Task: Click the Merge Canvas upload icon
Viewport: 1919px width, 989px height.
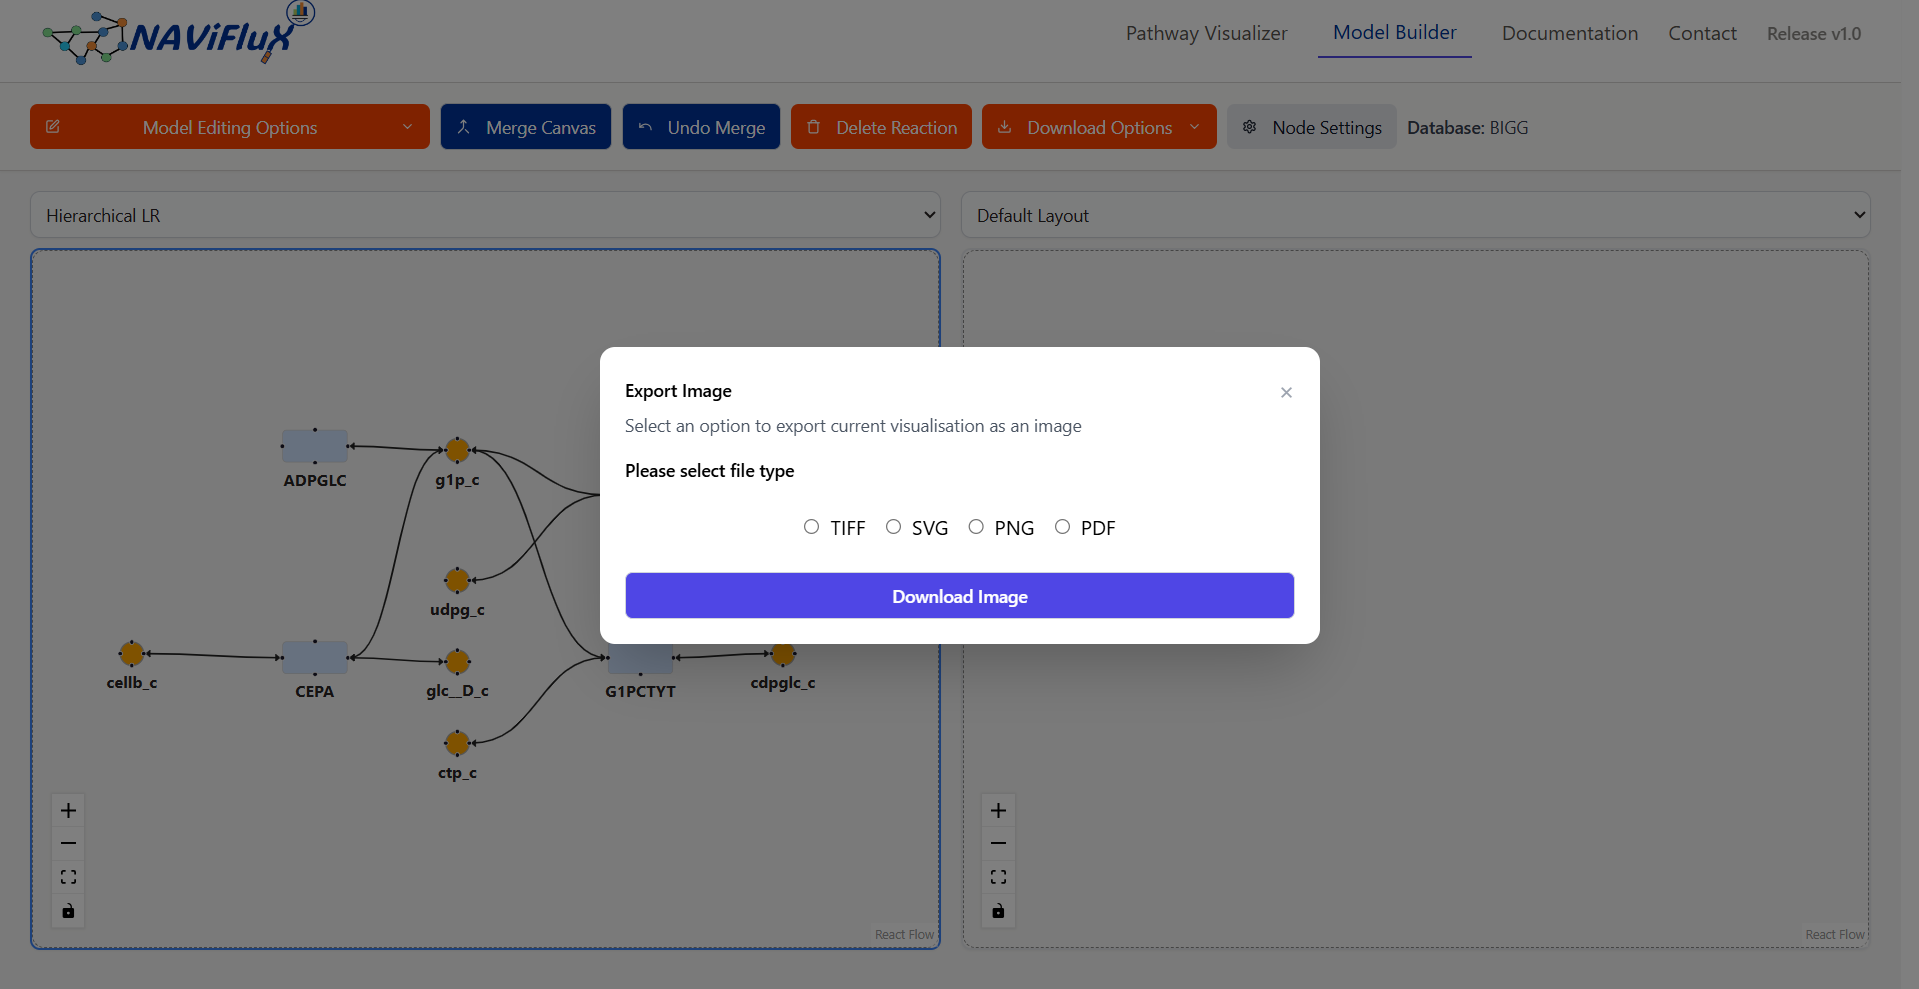Action: 464,127
